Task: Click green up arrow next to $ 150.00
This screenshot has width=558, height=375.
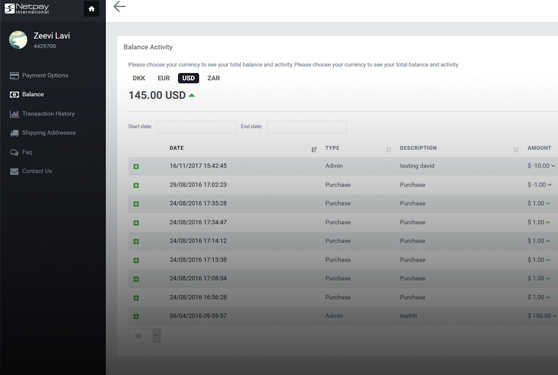Action: coord(554,316)
